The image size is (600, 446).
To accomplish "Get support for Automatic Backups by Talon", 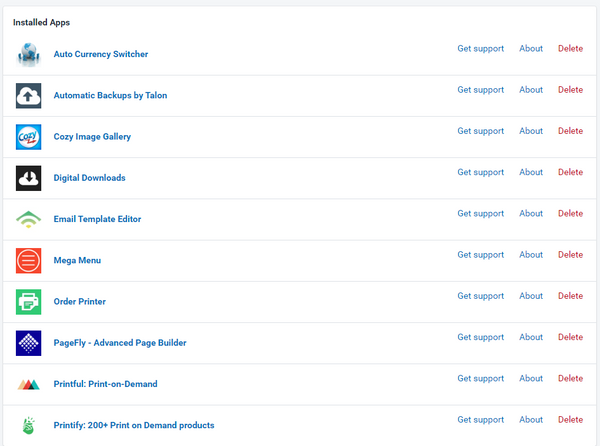I will tap(480, 90).
